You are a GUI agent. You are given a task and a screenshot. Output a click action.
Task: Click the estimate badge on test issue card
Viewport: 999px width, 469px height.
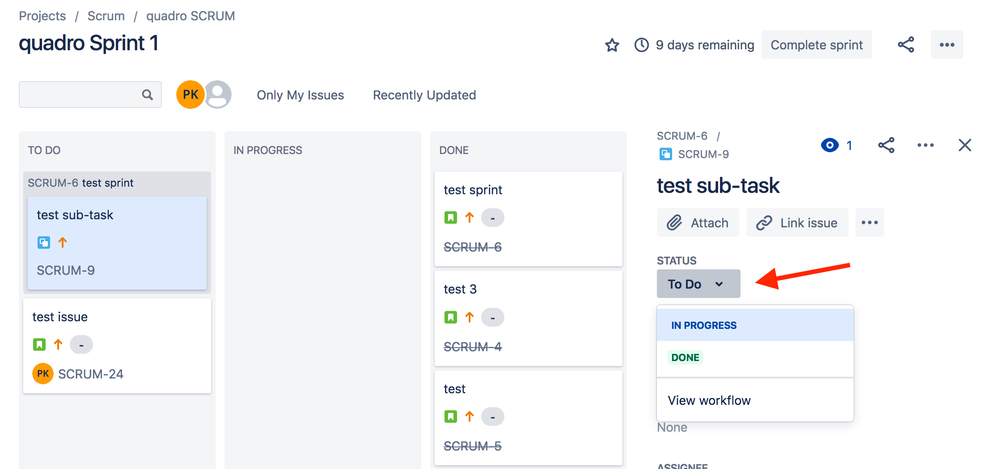coord(81,345)
